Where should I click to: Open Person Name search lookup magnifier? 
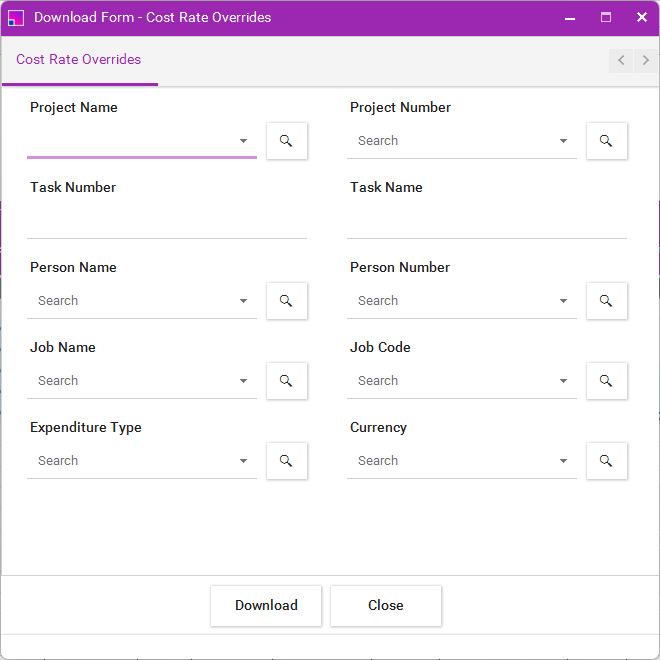[287, 301]
